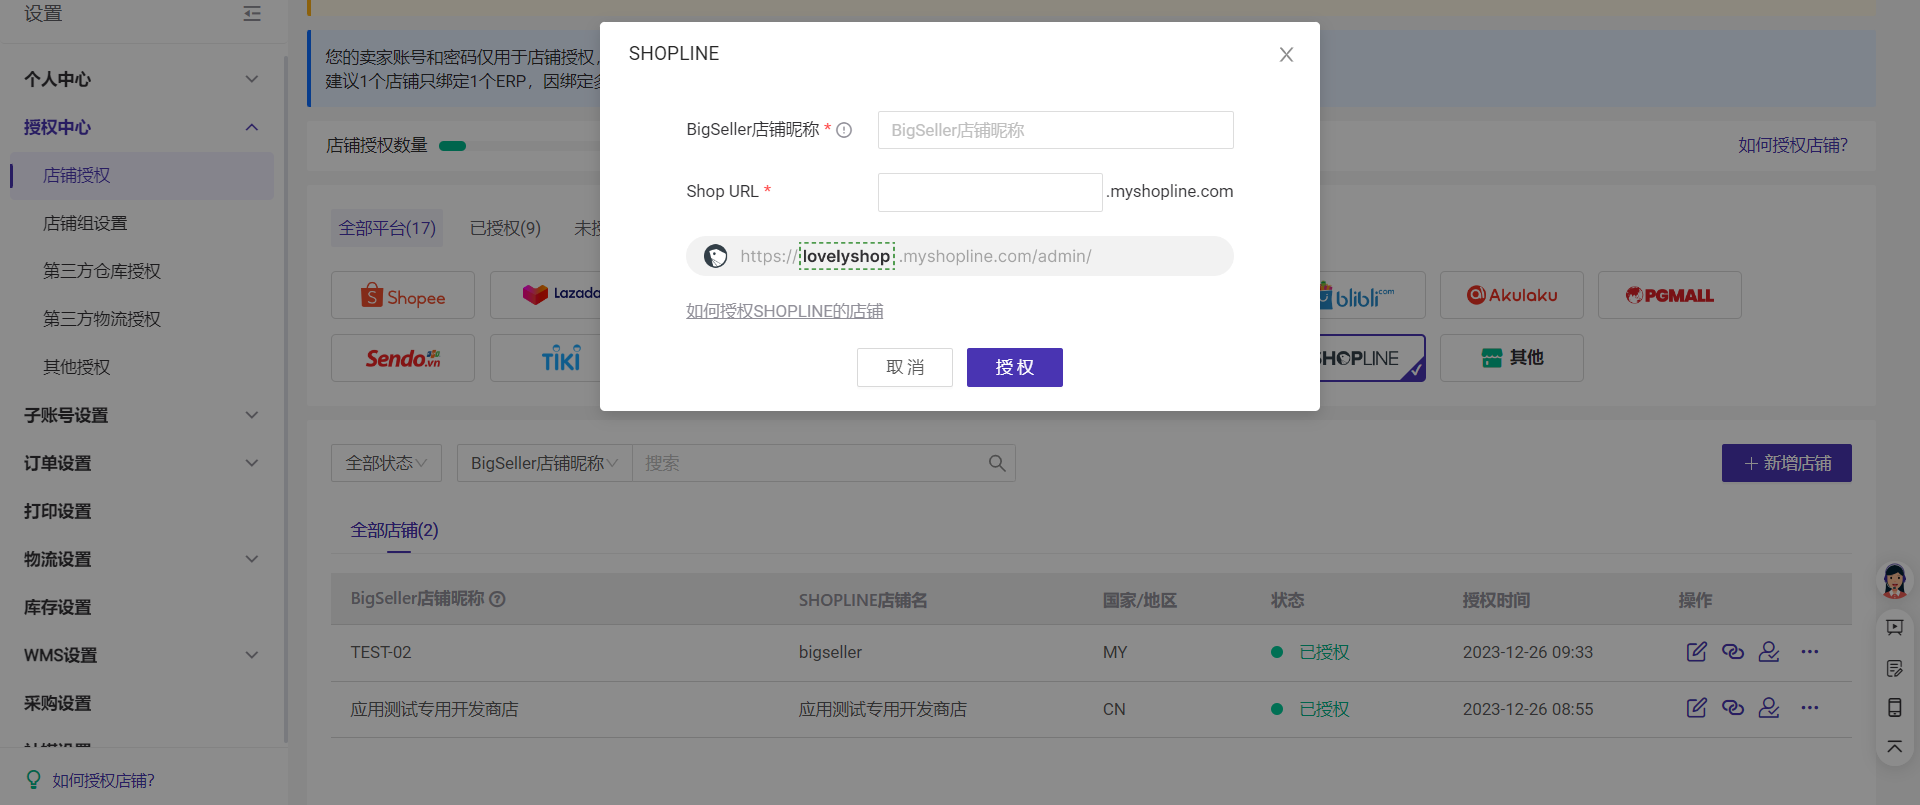Click link icon for TEST-02 row
The width and height of the screenshot is (1920, 805).
(x=1733, y=652)
